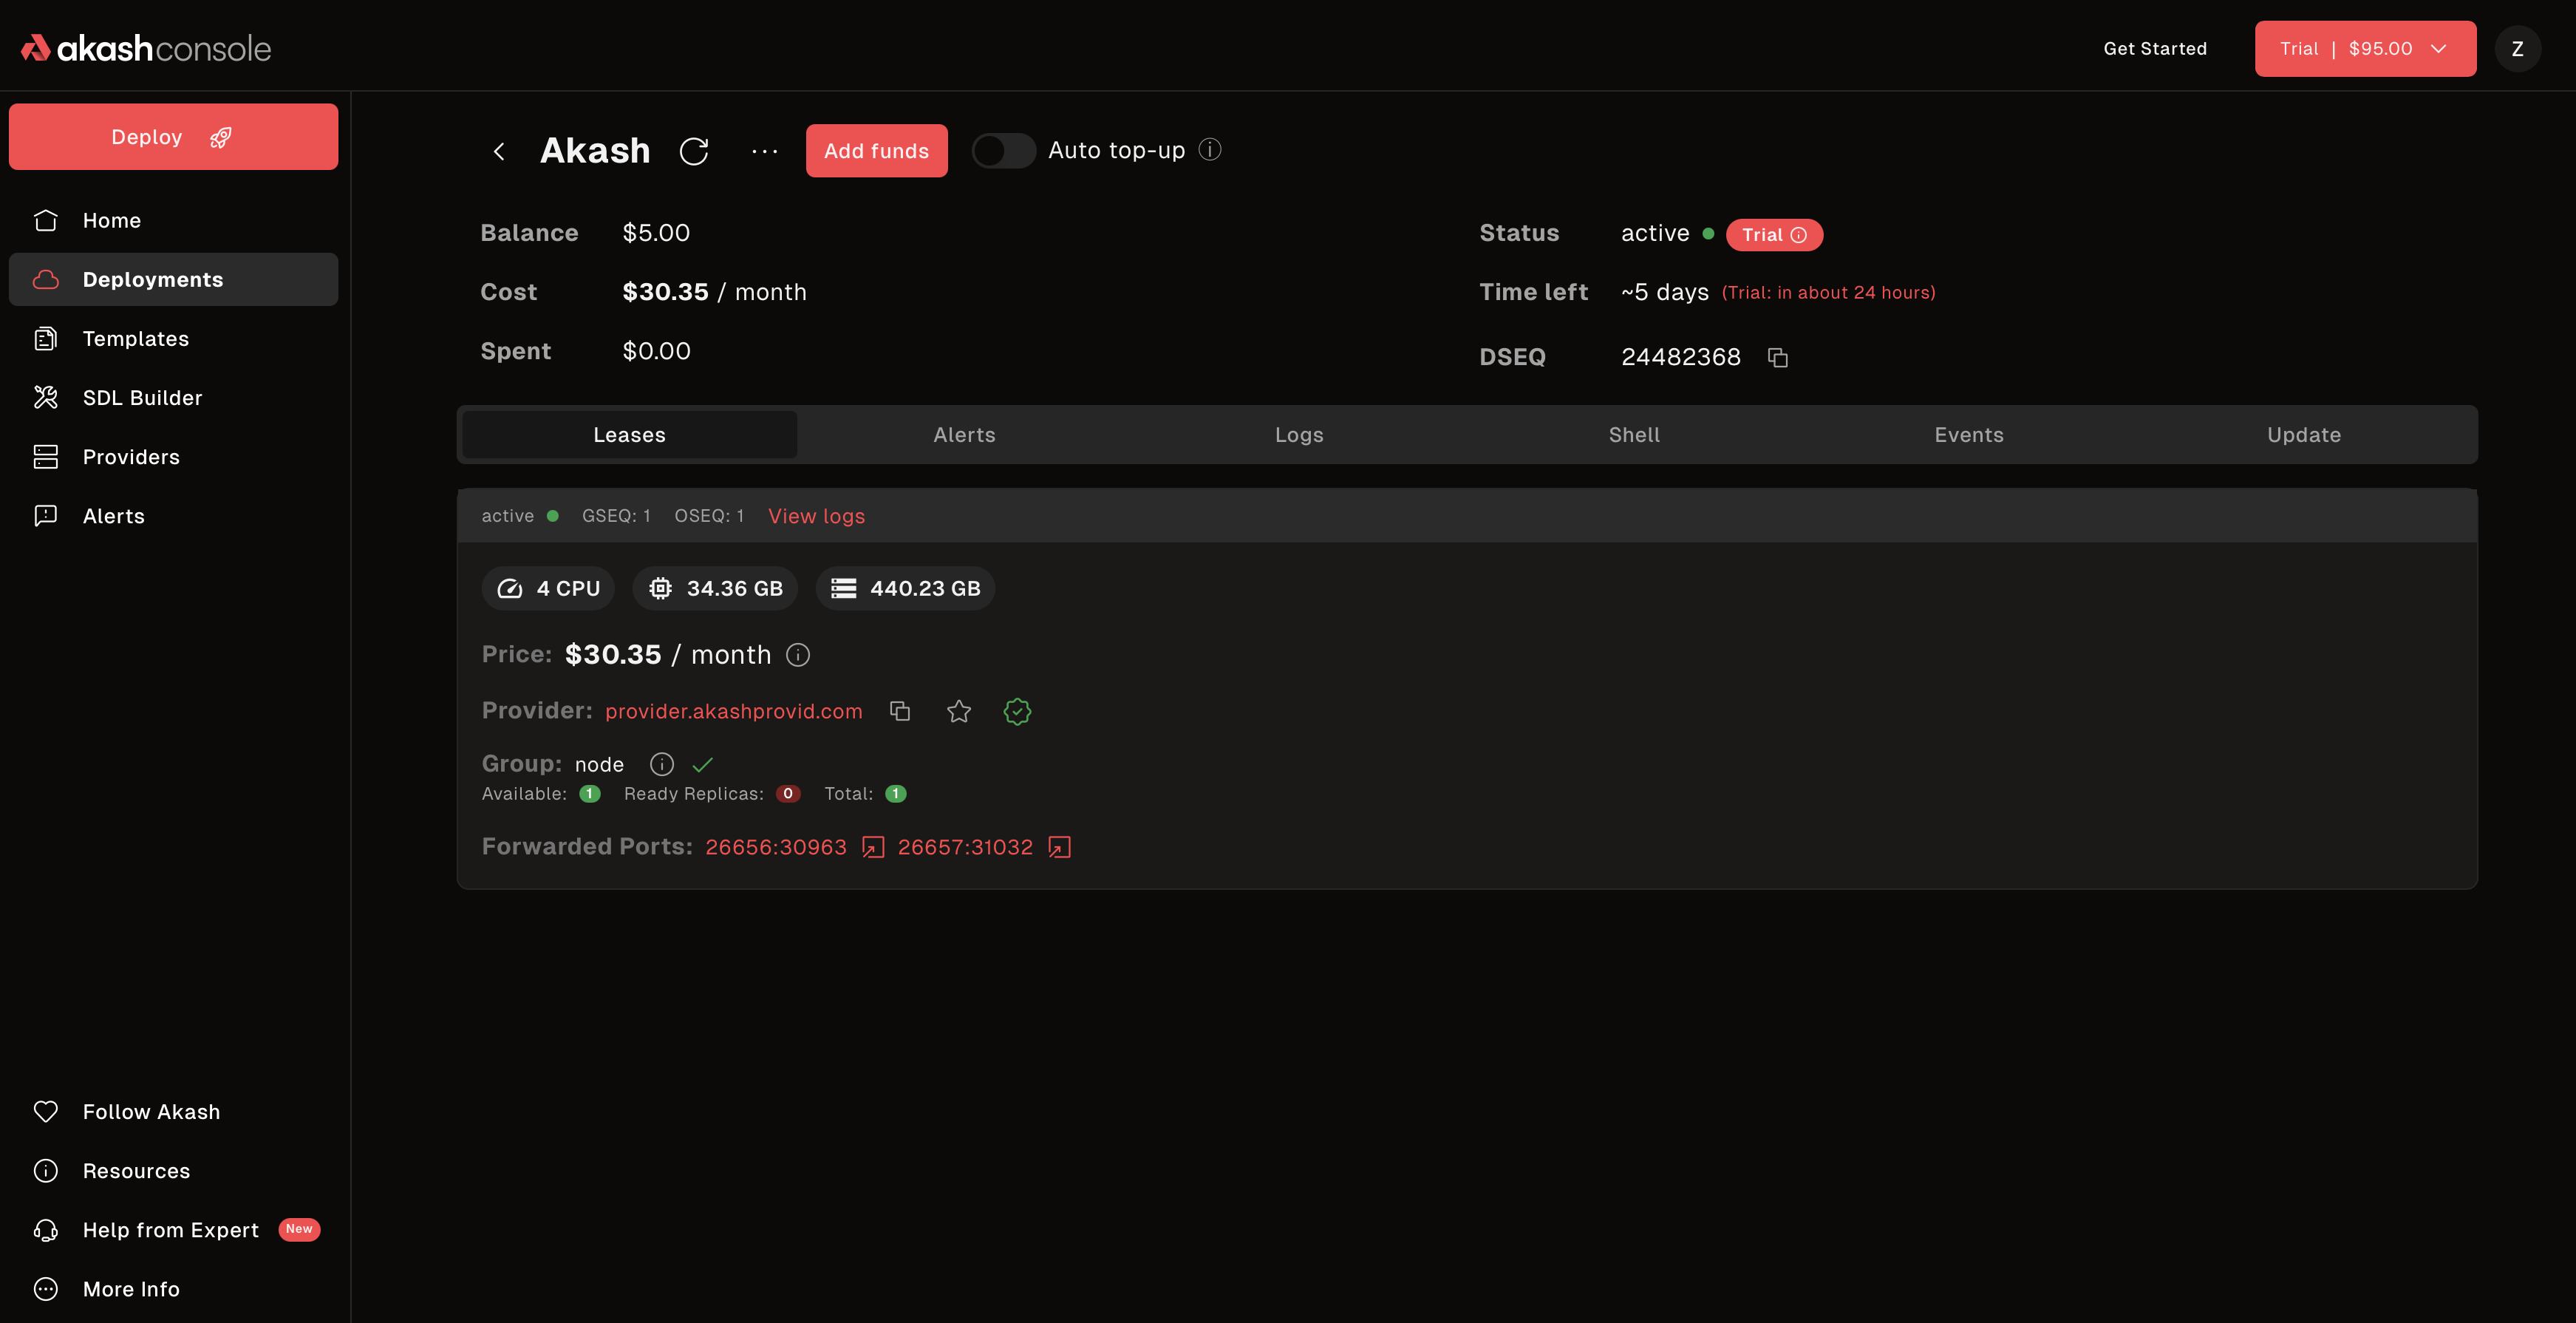This screenshot has height=1323, width=2576.
Task: Expand the Trial $95.00 balance dropdown
Action: pyautogui.click(x=2365, y=49)
